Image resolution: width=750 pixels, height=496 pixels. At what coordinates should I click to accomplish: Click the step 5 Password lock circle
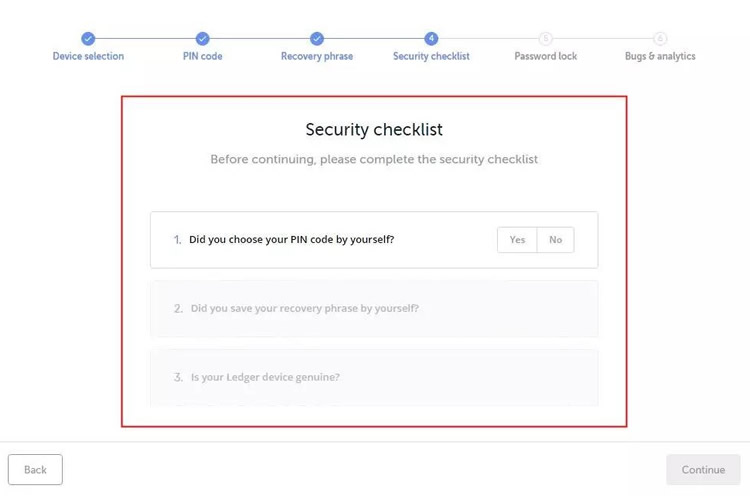545,39
